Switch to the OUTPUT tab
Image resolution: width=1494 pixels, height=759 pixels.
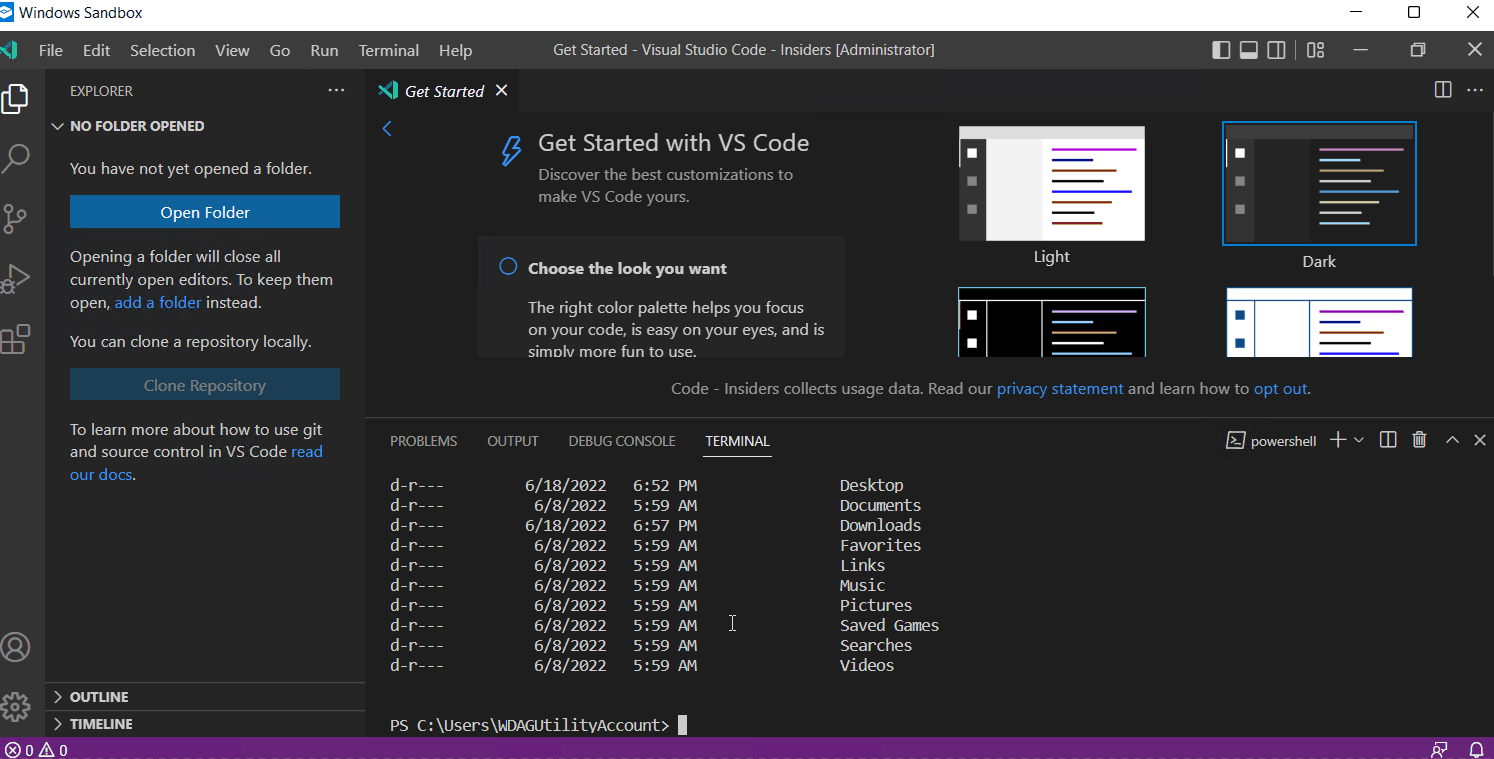pos(512,440)
